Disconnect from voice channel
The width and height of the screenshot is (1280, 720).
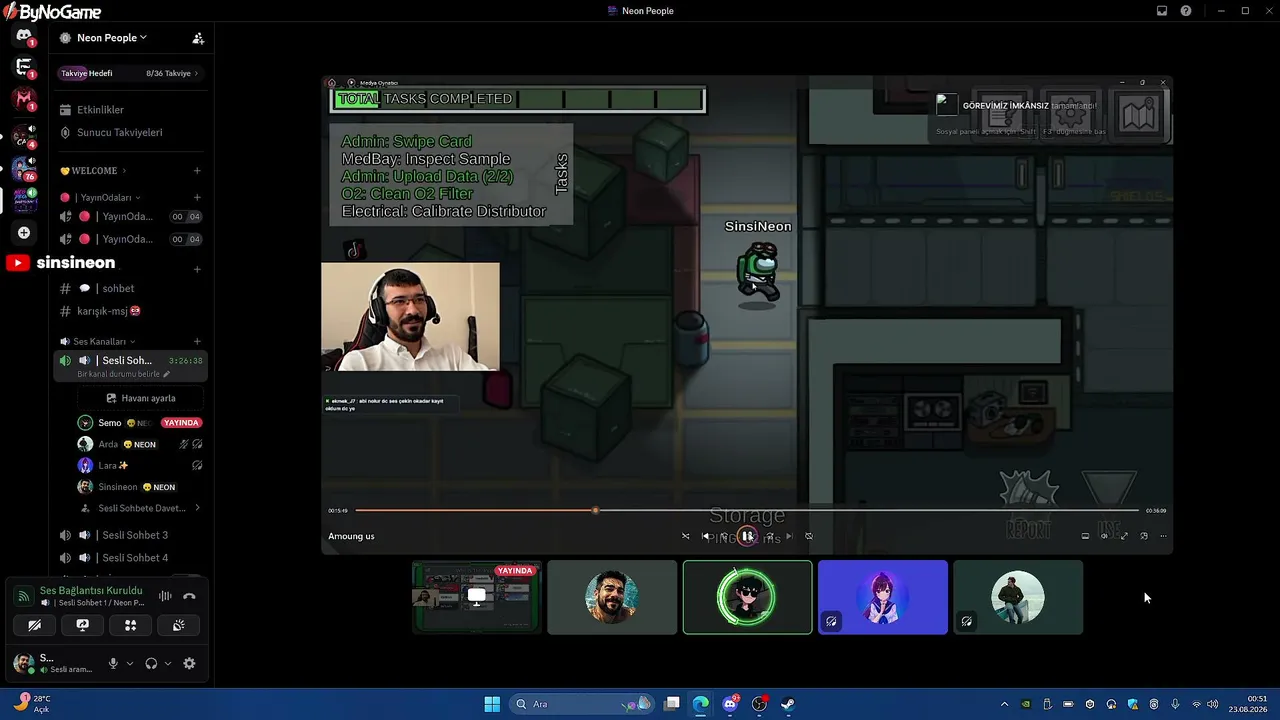[189, 596]
